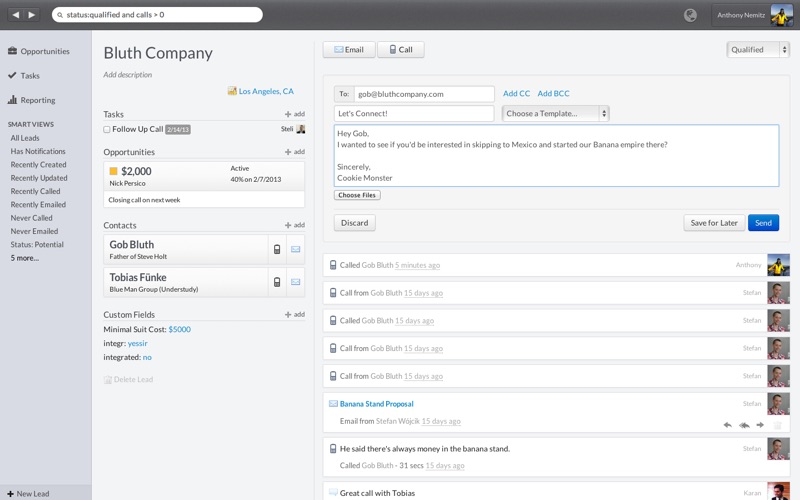The image size is (800, 500).
Task: Click Save for Later button
Action: [714, 222]
